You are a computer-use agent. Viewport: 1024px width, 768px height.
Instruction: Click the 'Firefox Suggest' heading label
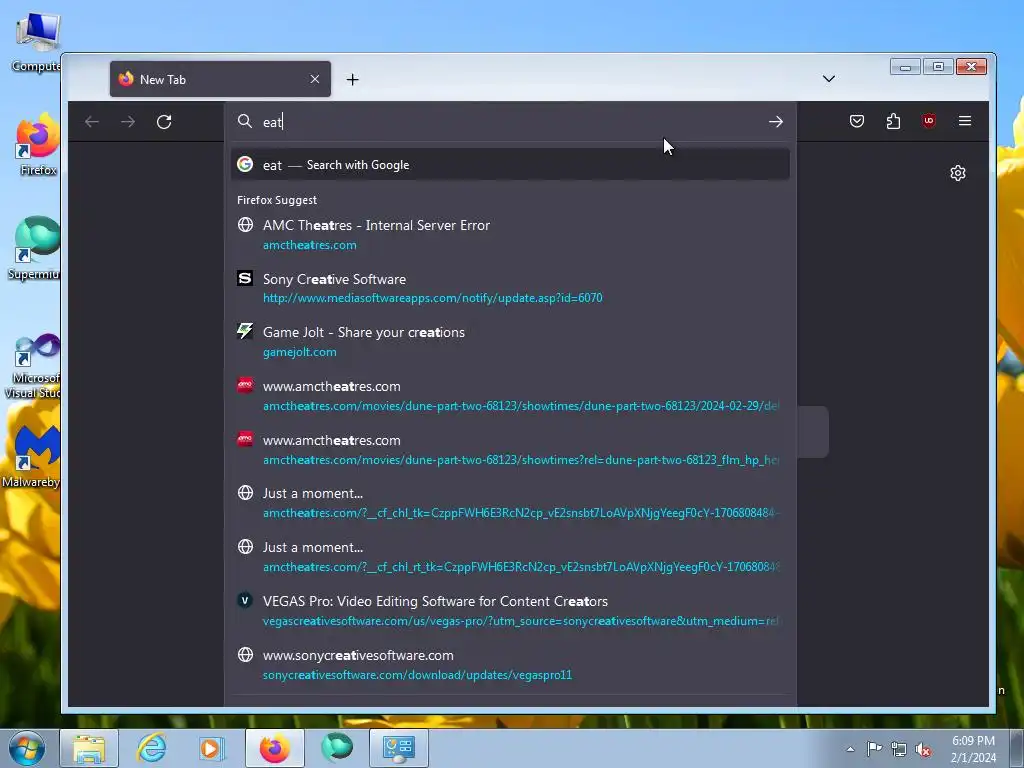pos(277,200)
